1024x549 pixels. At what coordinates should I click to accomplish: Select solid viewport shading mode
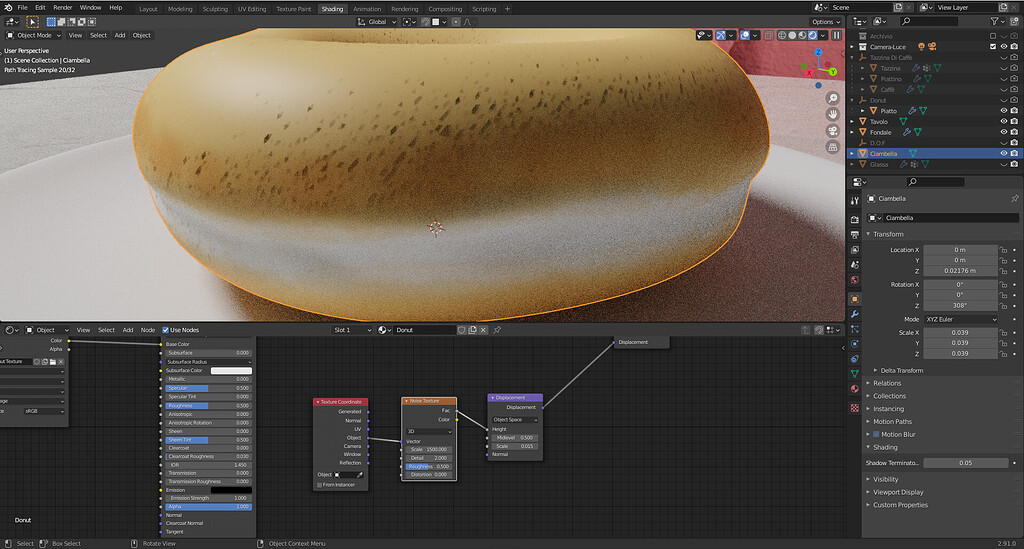792,35
